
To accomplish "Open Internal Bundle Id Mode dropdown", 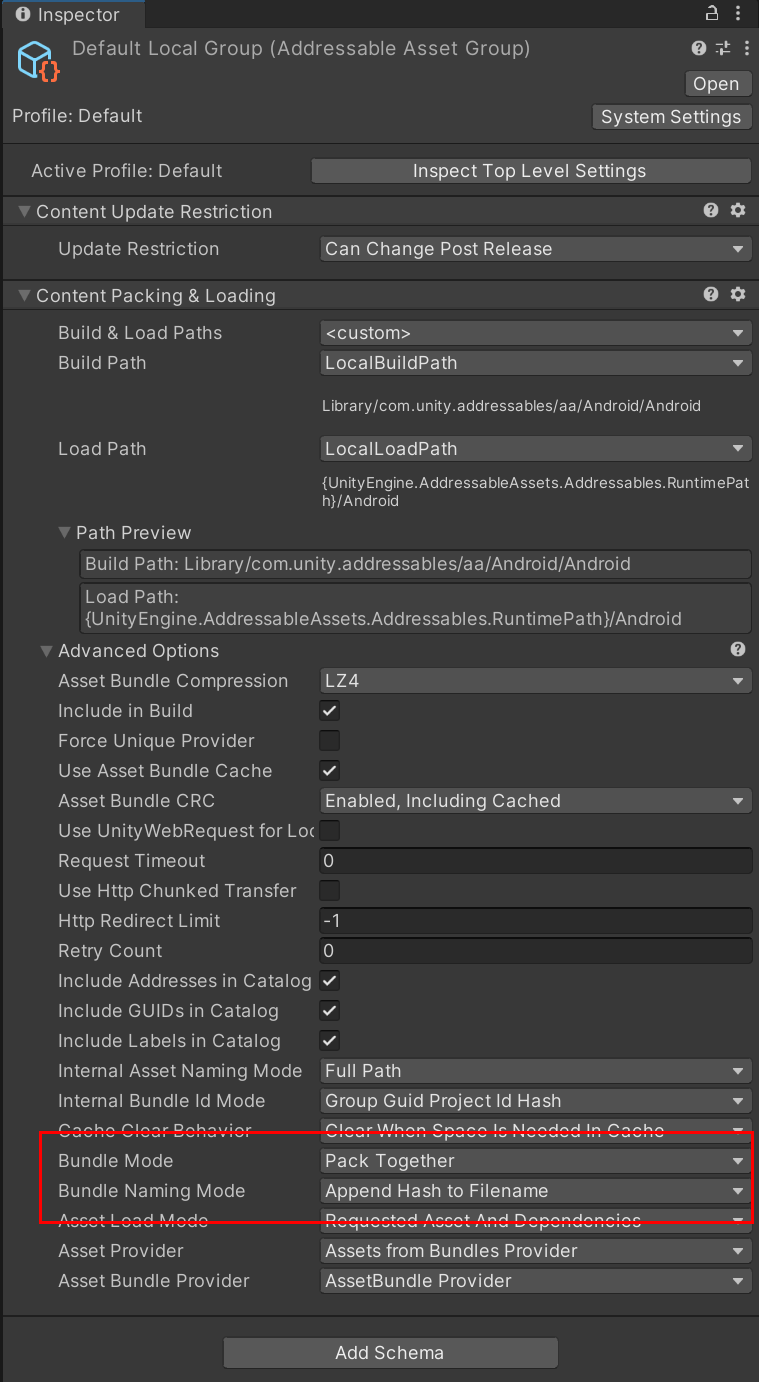I will pos(535,1101).
